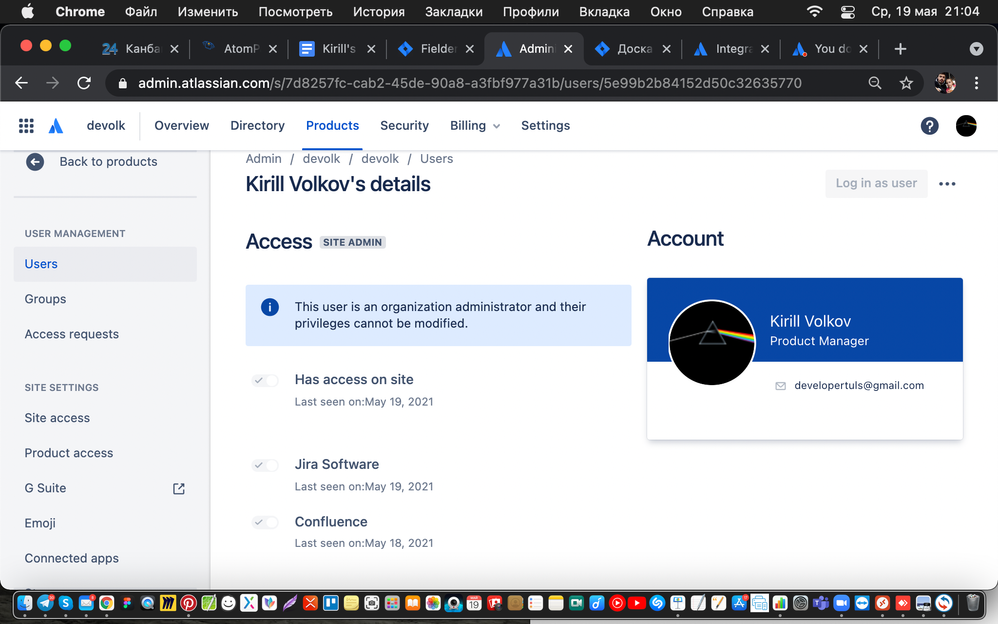Reload the page with the refresh icon
This screenshot has width=998, height=624.
(x=83, y=83)
